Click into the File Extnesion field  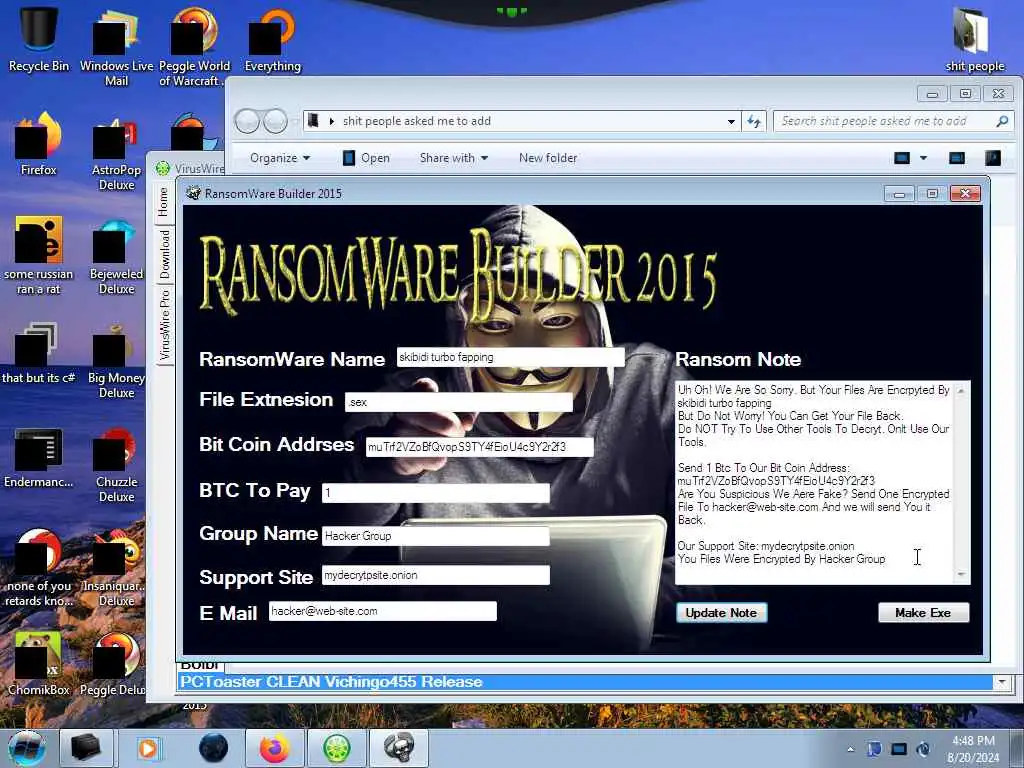pyautogui.click(x=458, y=402)
